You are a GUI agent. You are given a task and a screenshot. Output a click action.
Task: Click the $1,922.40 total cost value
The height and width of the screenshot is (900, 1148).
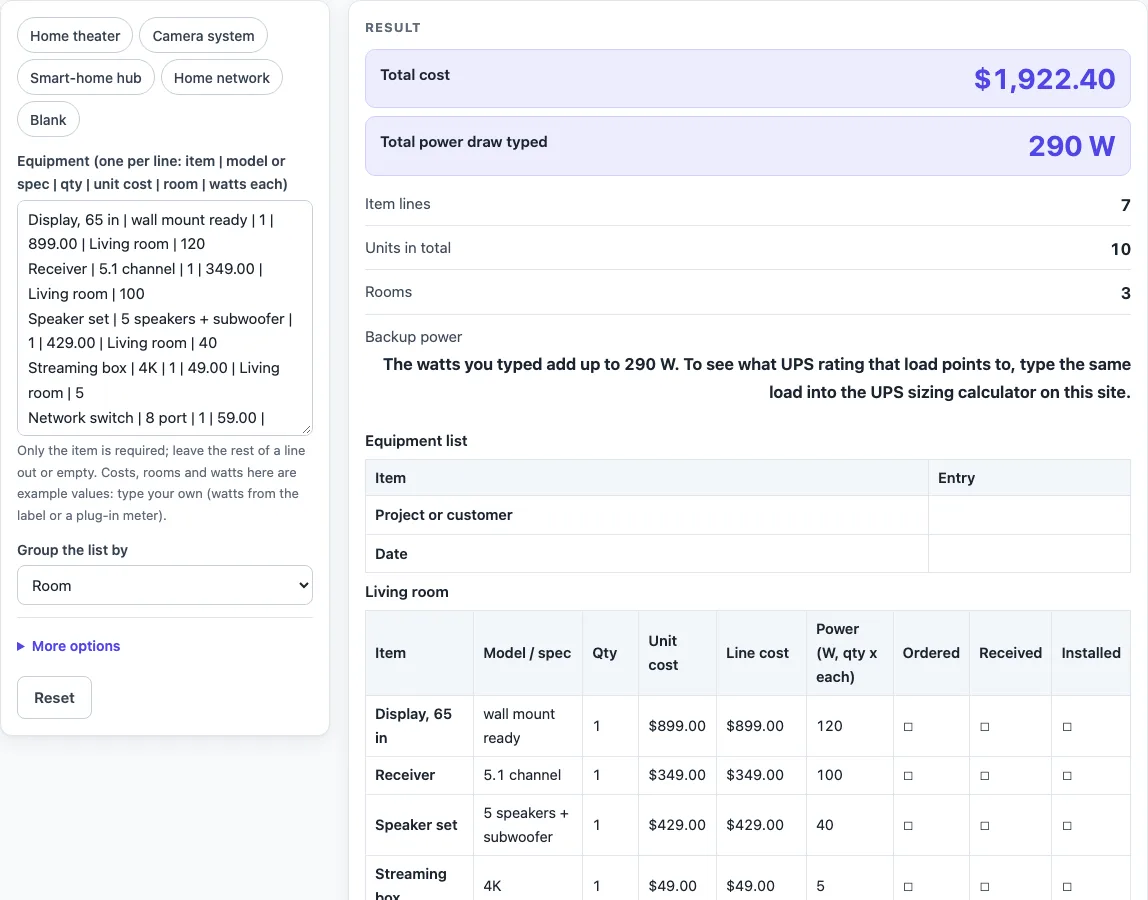[1044, 79]
